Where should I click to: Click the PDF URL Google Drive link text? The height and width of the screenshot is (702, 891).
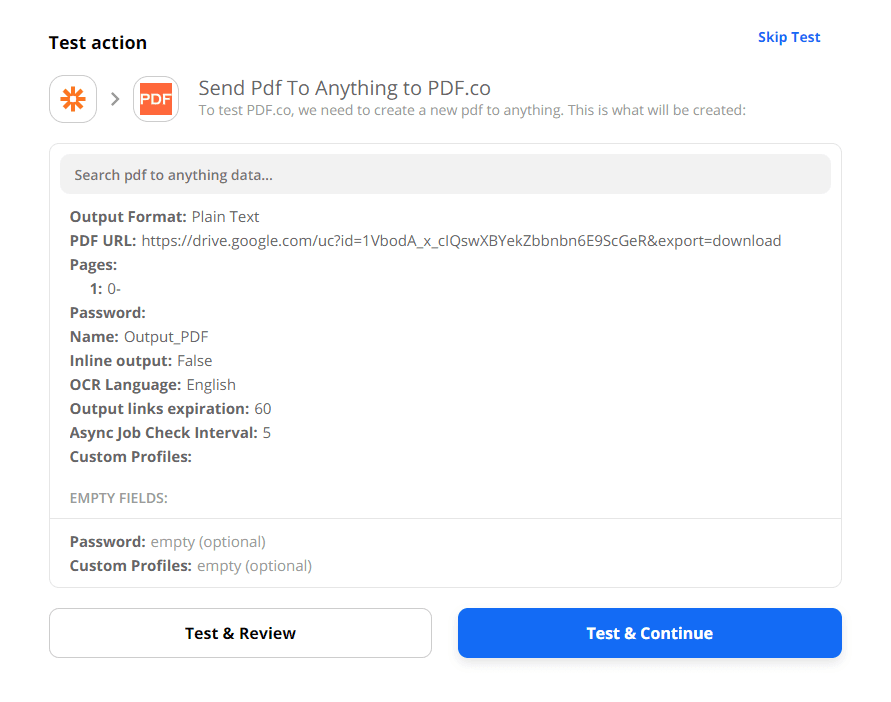461,241
